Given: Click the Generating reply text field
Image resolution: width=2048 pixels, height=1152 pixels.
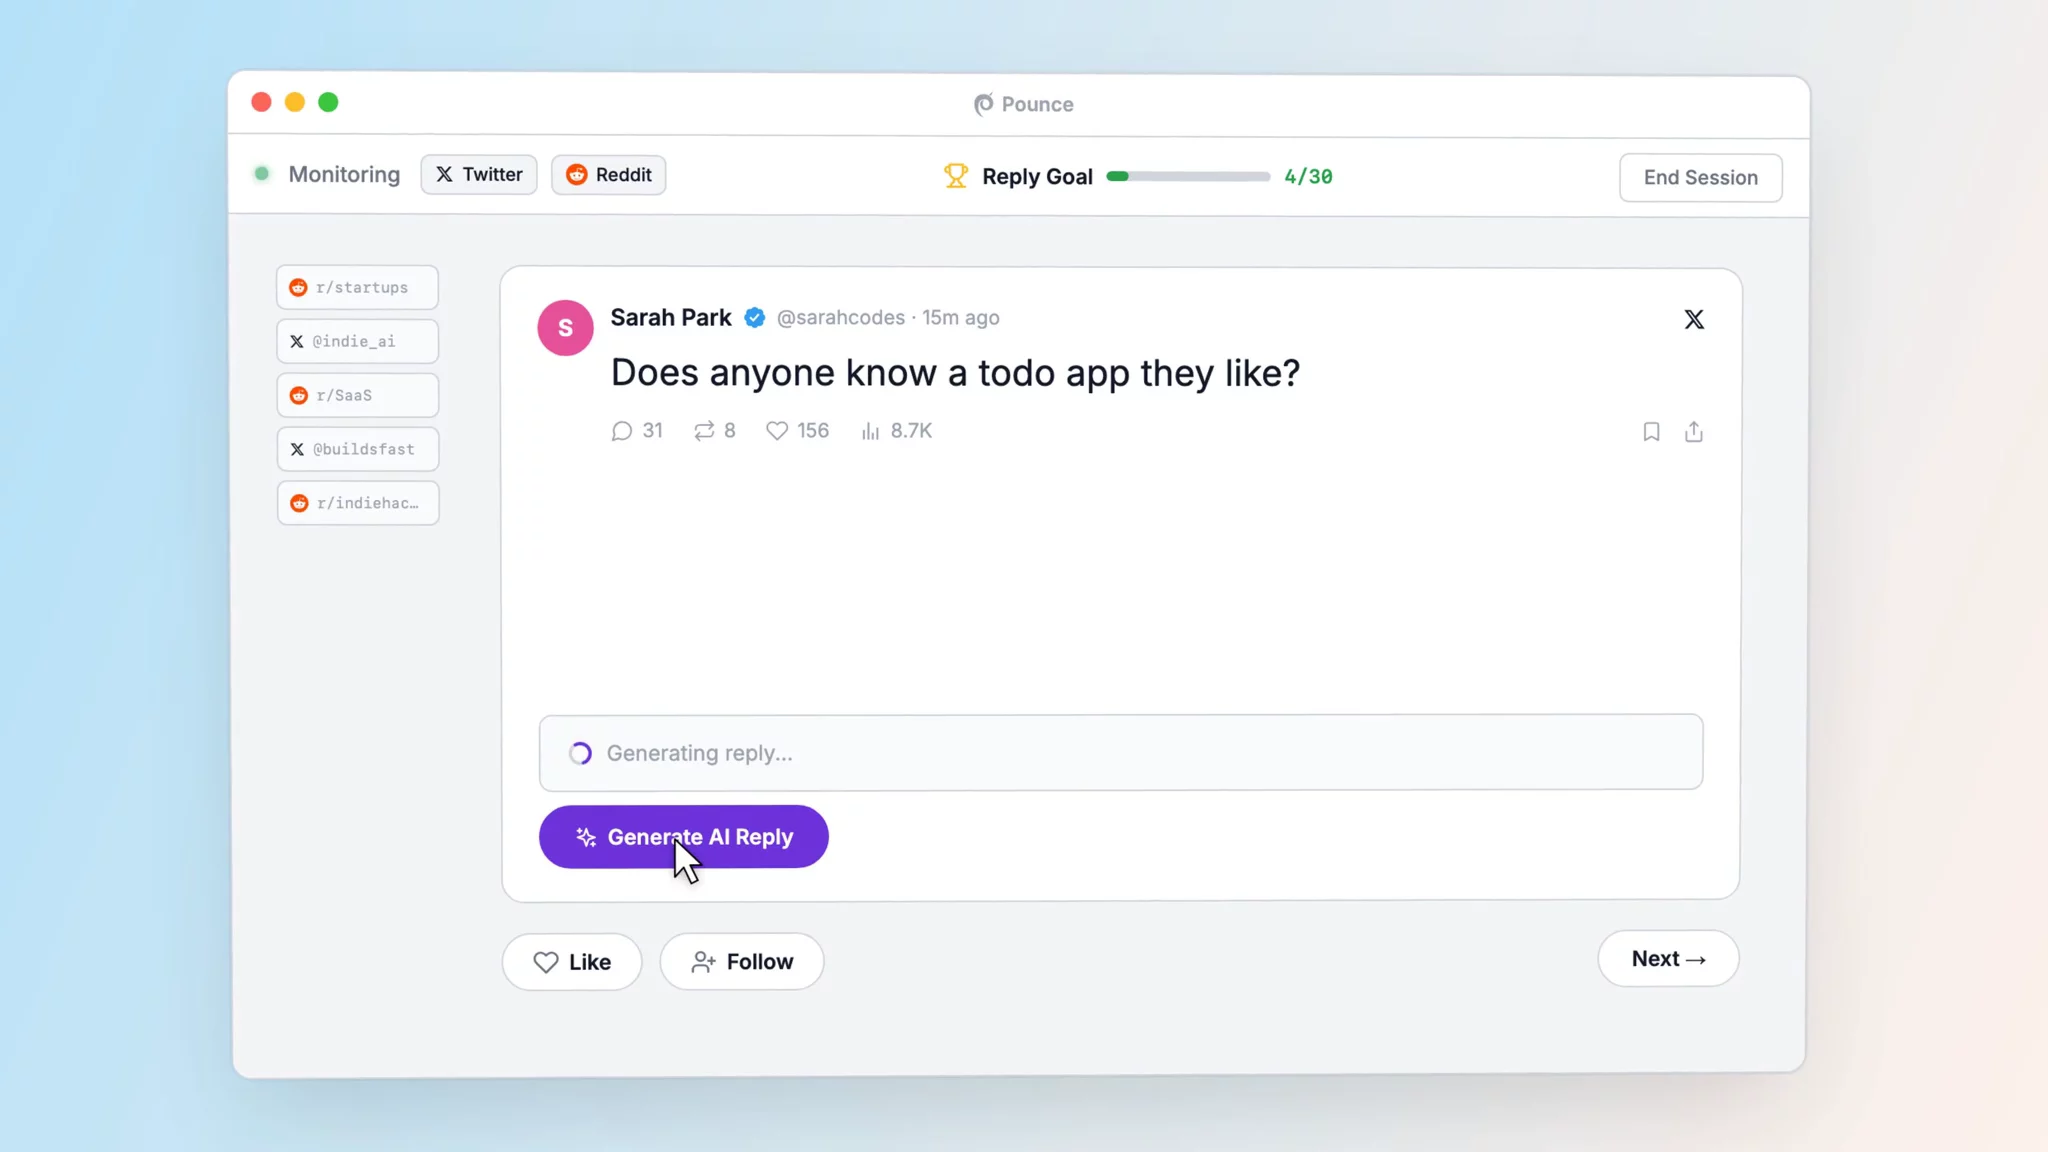Looking at the screenshot, I should (1120, 752).
